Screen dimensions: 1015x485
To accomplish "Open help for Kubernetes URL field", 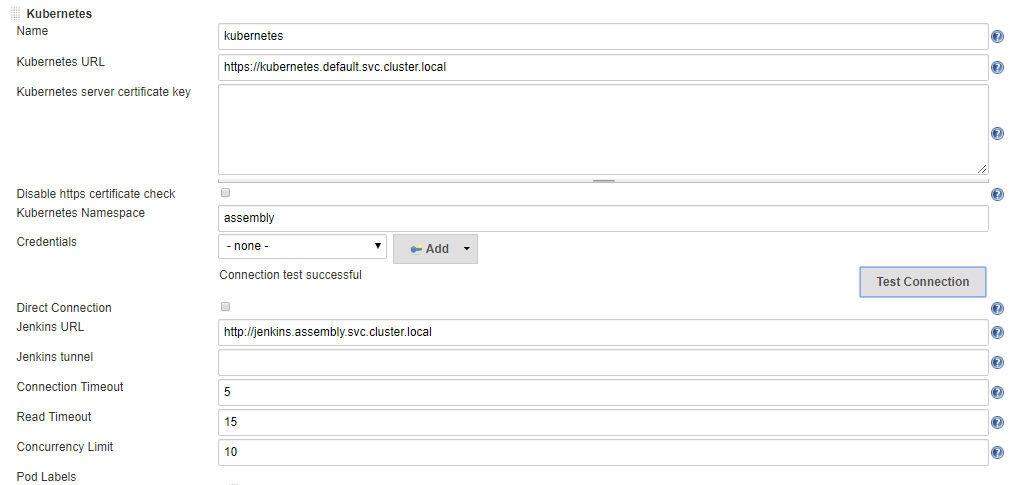I will point(997,67).
